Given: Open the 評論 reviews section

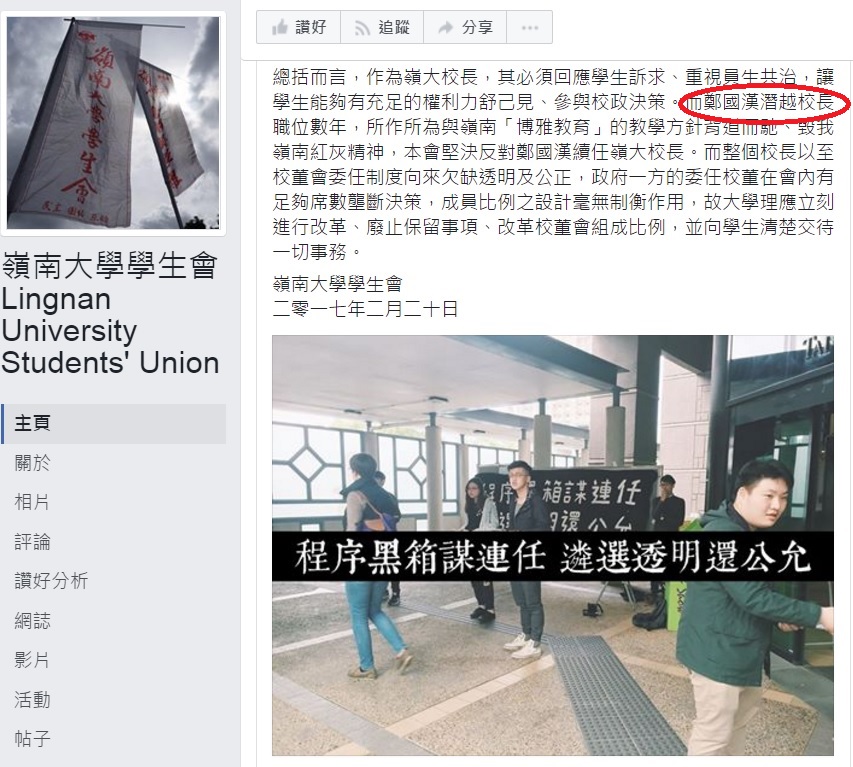Looking at the screenshot, I should tap(33, 542).
